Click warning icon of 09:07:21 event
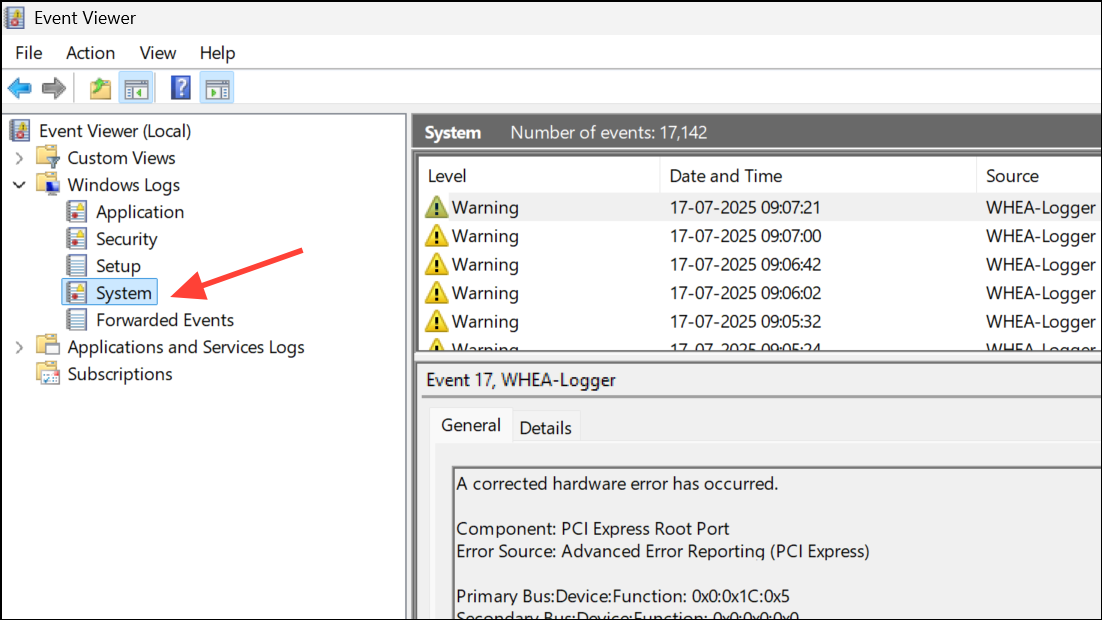 436,207
